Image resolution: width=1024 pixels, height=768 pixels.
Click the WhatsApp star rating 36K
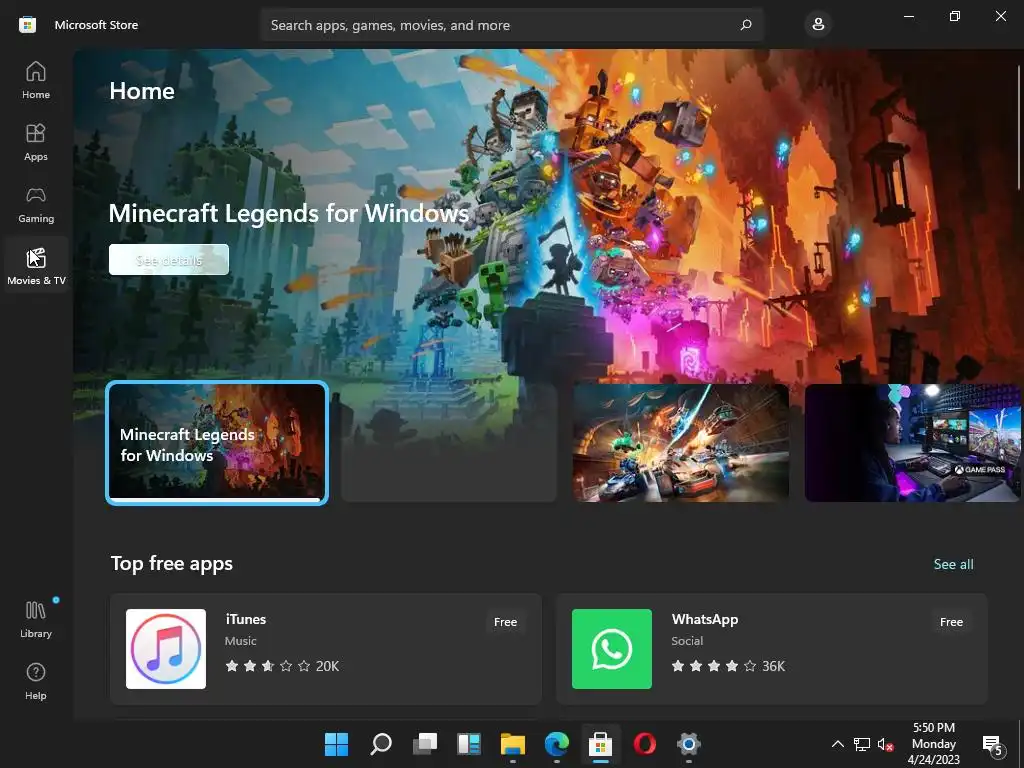click(x=728, y=666)
